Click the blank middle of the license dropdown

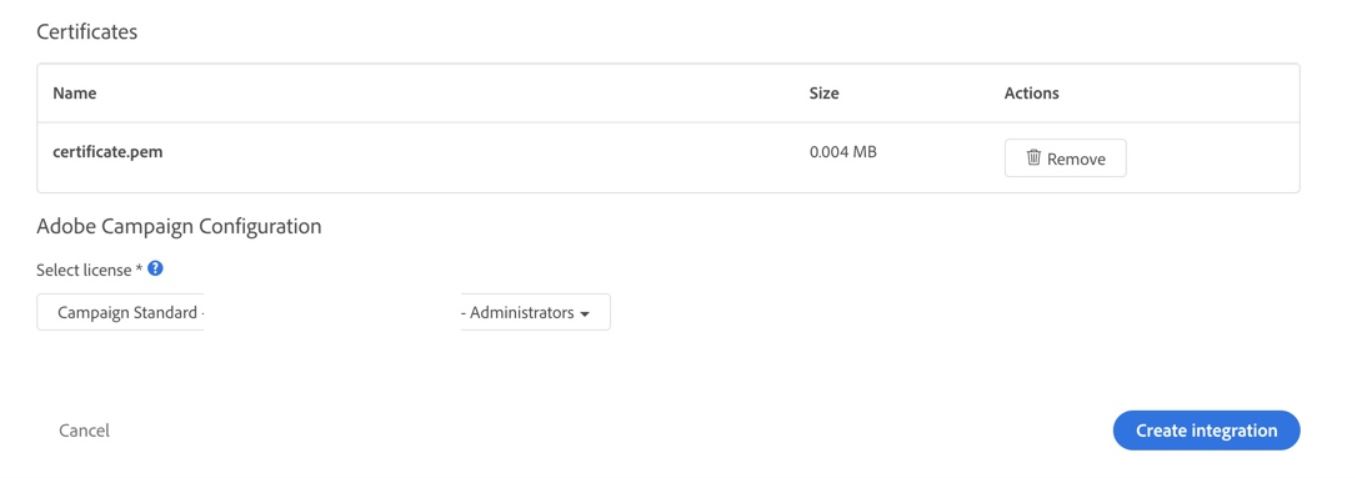[x=332, y=312]
